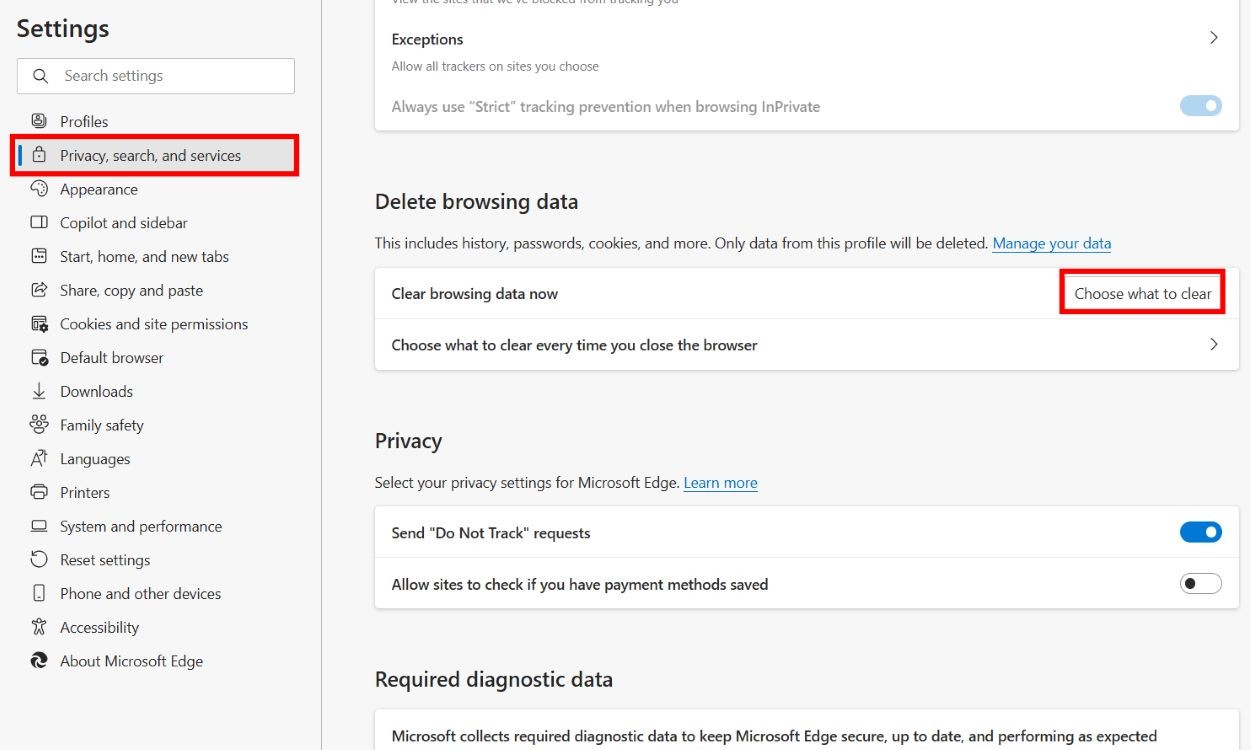Click the Downloads arrow icon
1251x750 pixels.
pyautogui.click(x=39, y=391)
